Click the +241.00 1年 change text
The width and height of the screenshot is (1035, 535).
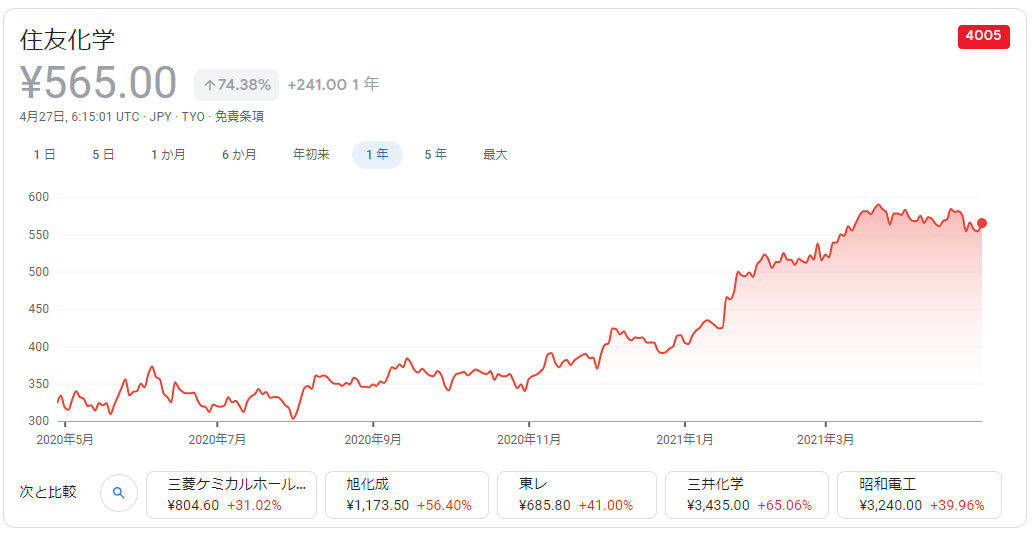pos(333,84)
